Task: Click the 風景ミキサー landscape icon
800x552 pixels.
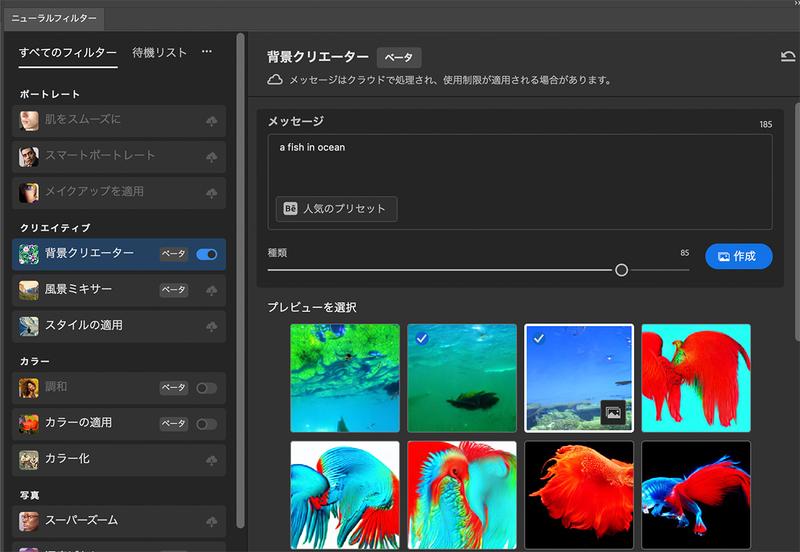Action: coord(29,290)
